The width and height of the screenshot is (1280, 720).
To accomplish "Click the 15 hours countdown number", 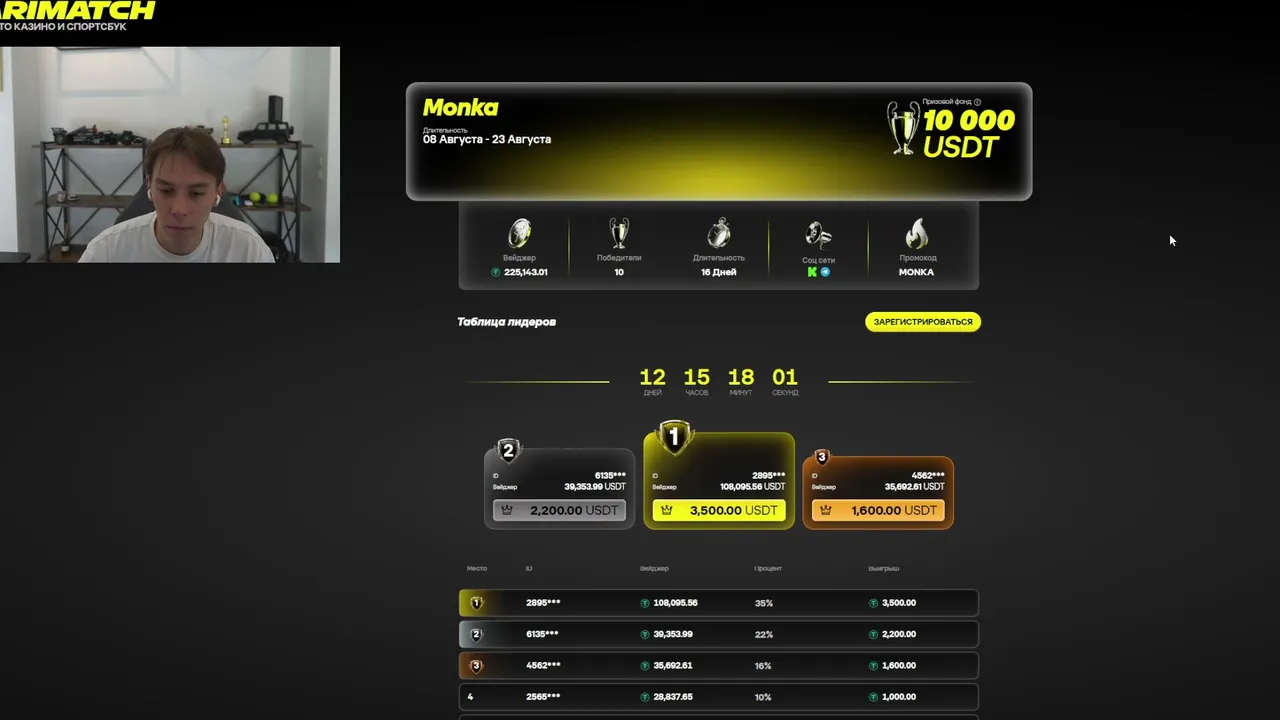I will [x=697, y=377].
